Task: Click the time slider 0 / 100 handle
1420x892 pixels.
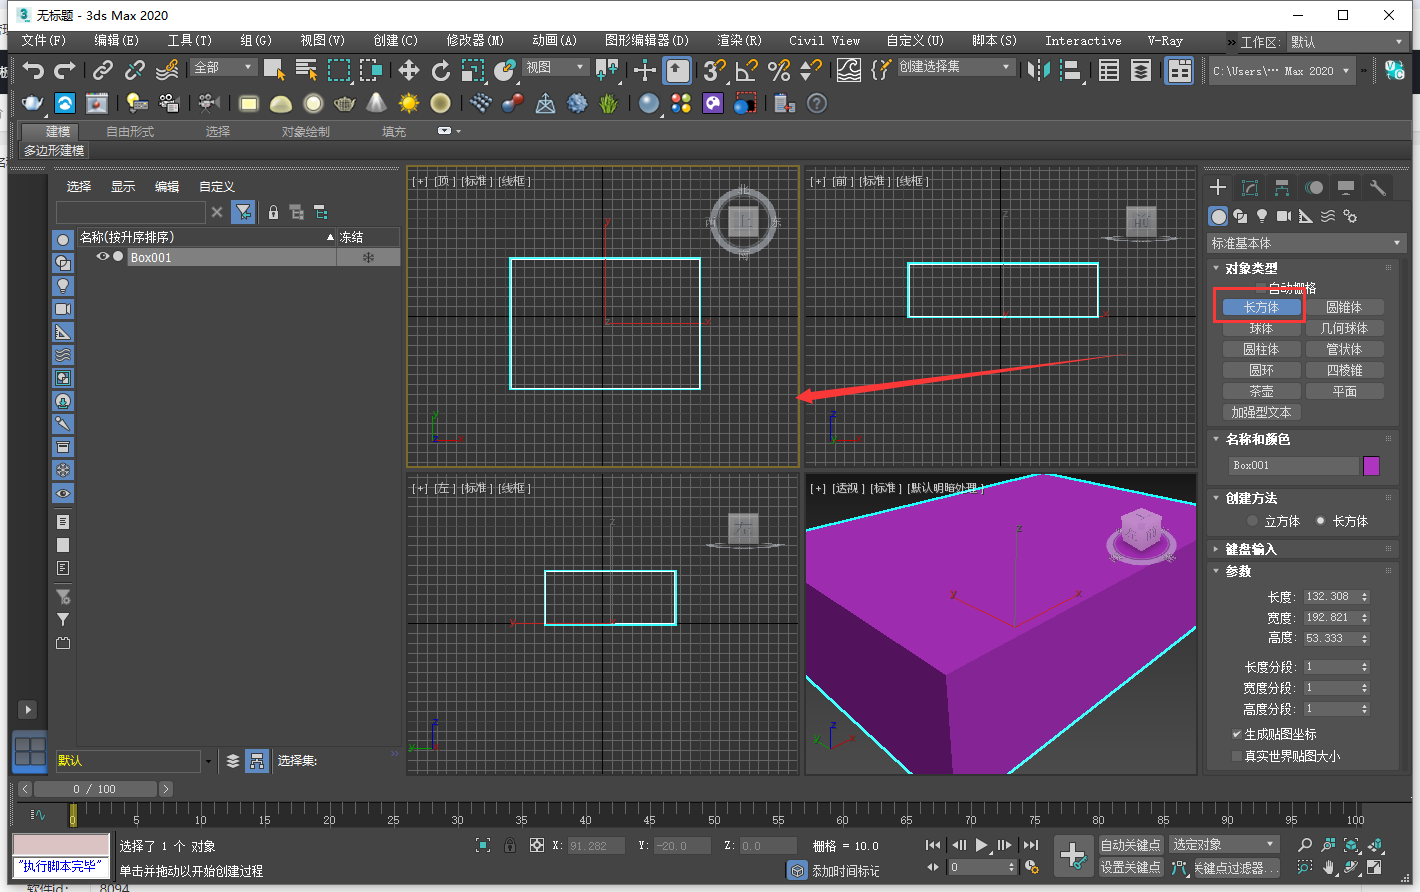Action: pyautogui.click(x=94, y=789)
